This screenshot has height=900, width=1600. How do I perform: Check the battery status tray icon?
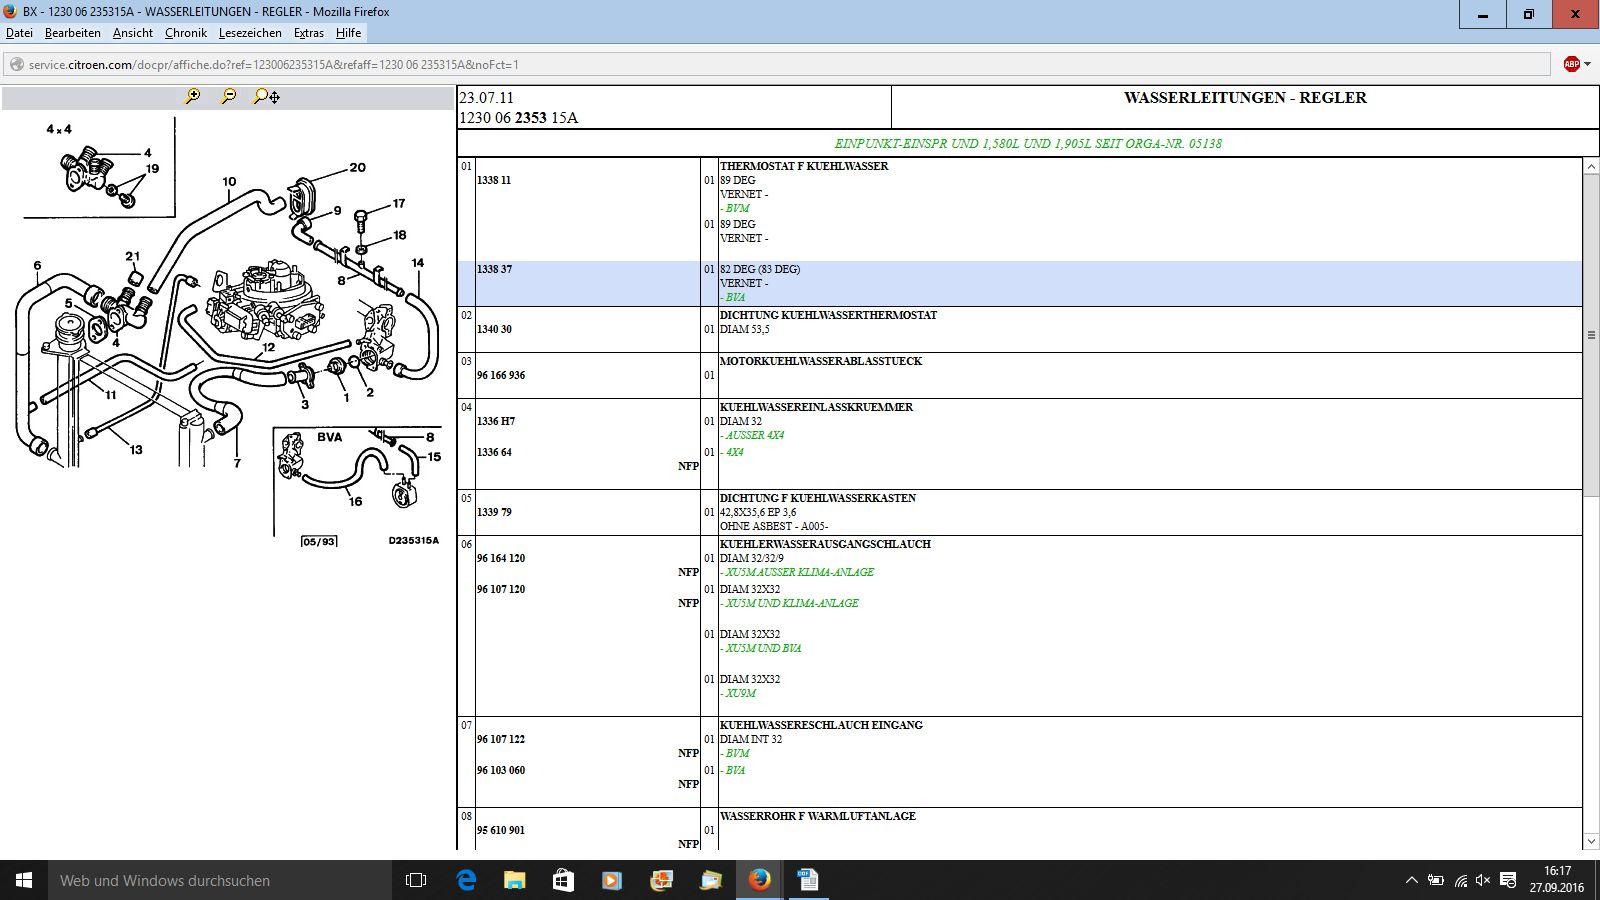1435,880
